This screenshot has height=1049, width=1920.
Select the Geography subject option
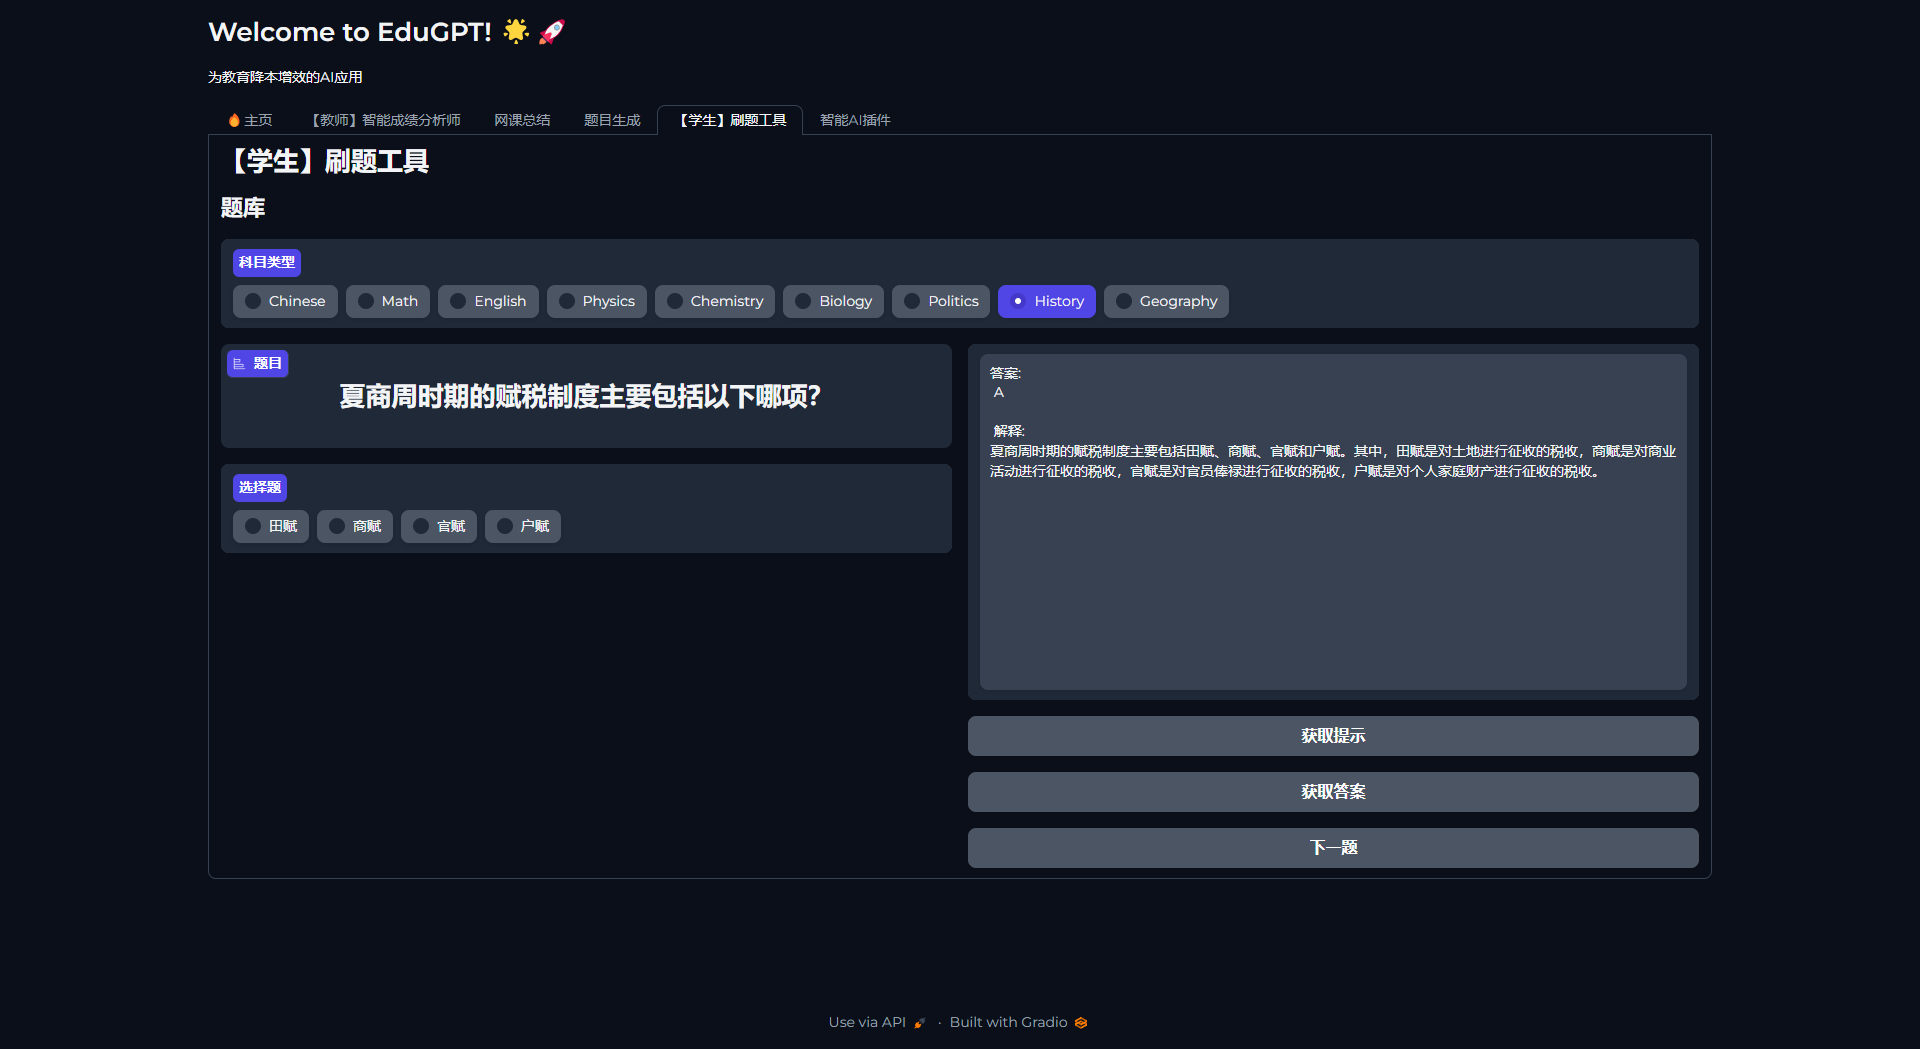click(x=1166, y=301)
